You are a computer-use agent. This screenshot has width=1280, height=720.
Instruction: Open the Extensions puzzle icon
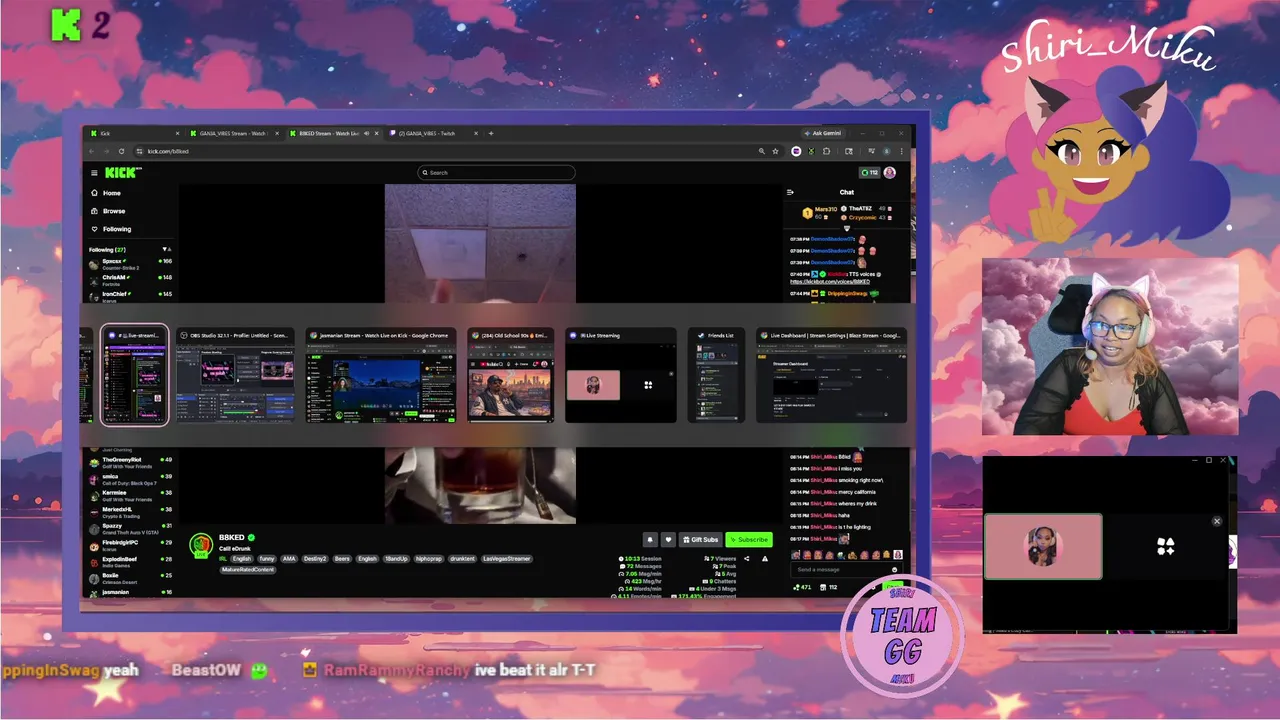click(x=827, y=151)
